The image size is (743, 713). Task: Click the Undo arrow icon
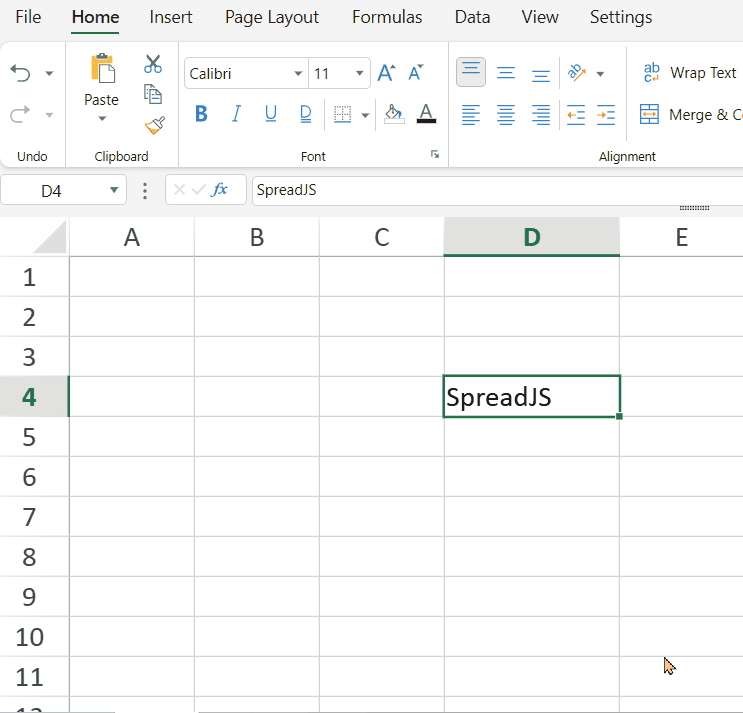tap(20, 73)
